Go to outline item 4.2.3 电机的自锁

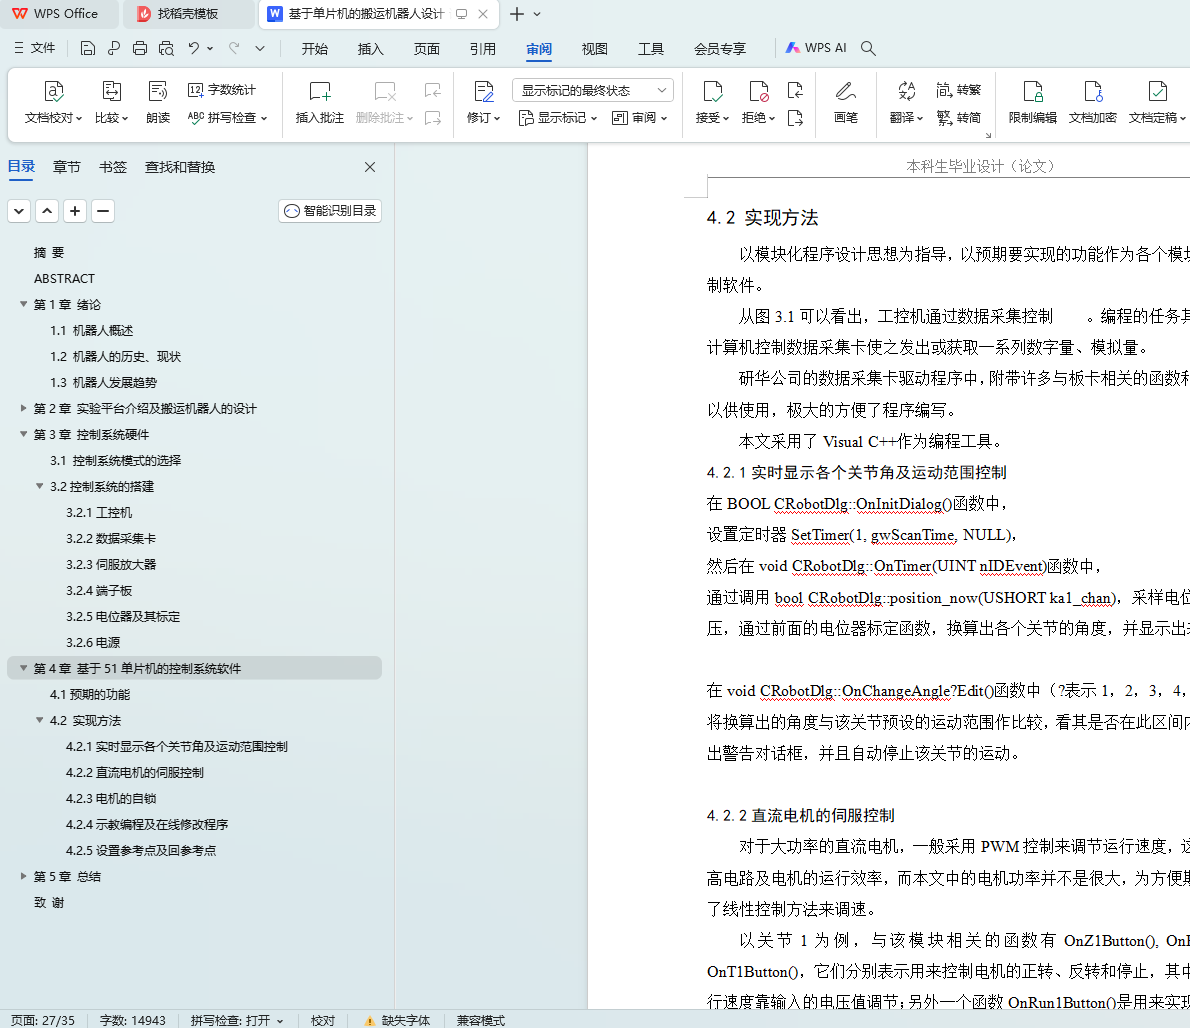(x=111, y=798)
